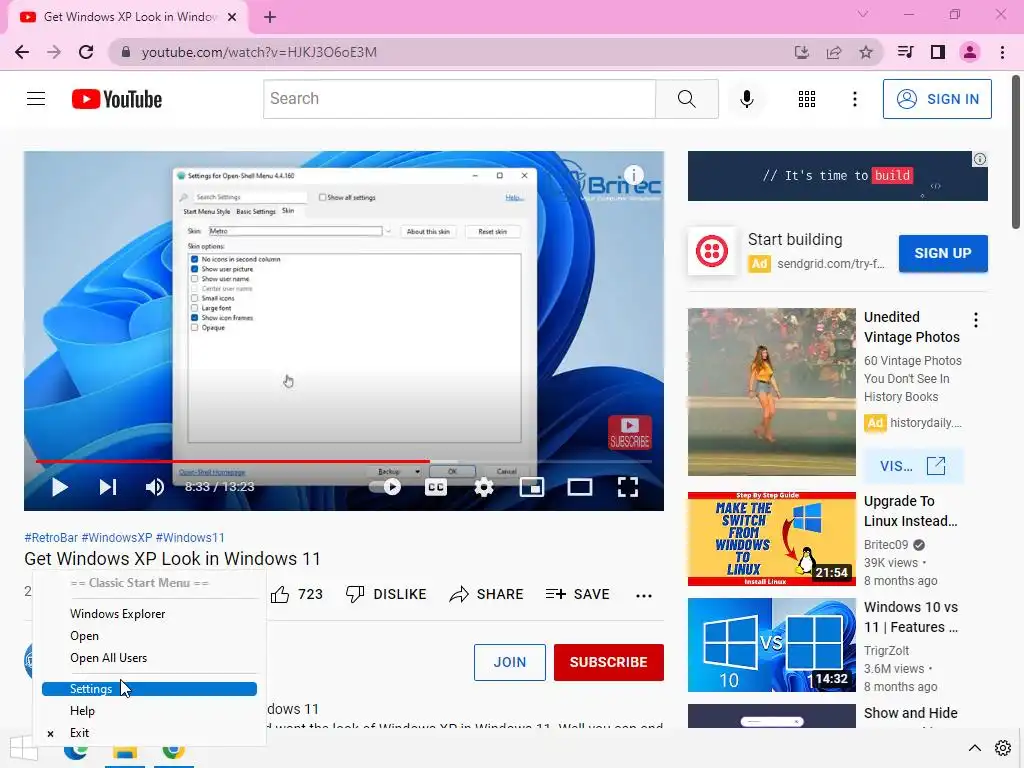Click the Subscribe watermark in the video
This screenshot has width=1024, height=768.
(x=630, y=432)
